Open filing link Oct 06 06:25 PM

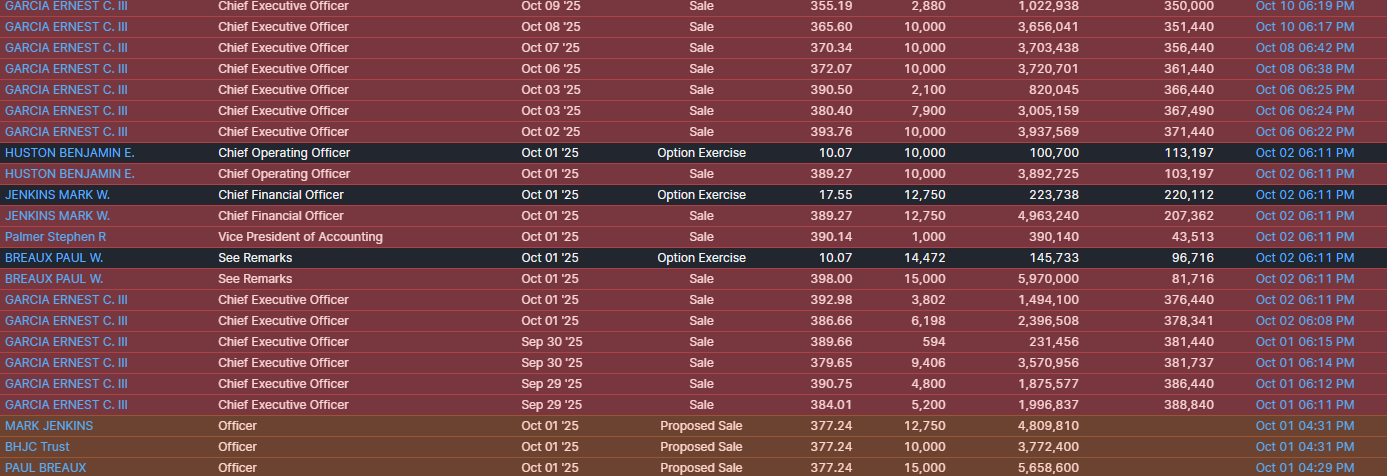coord(1305,90)
